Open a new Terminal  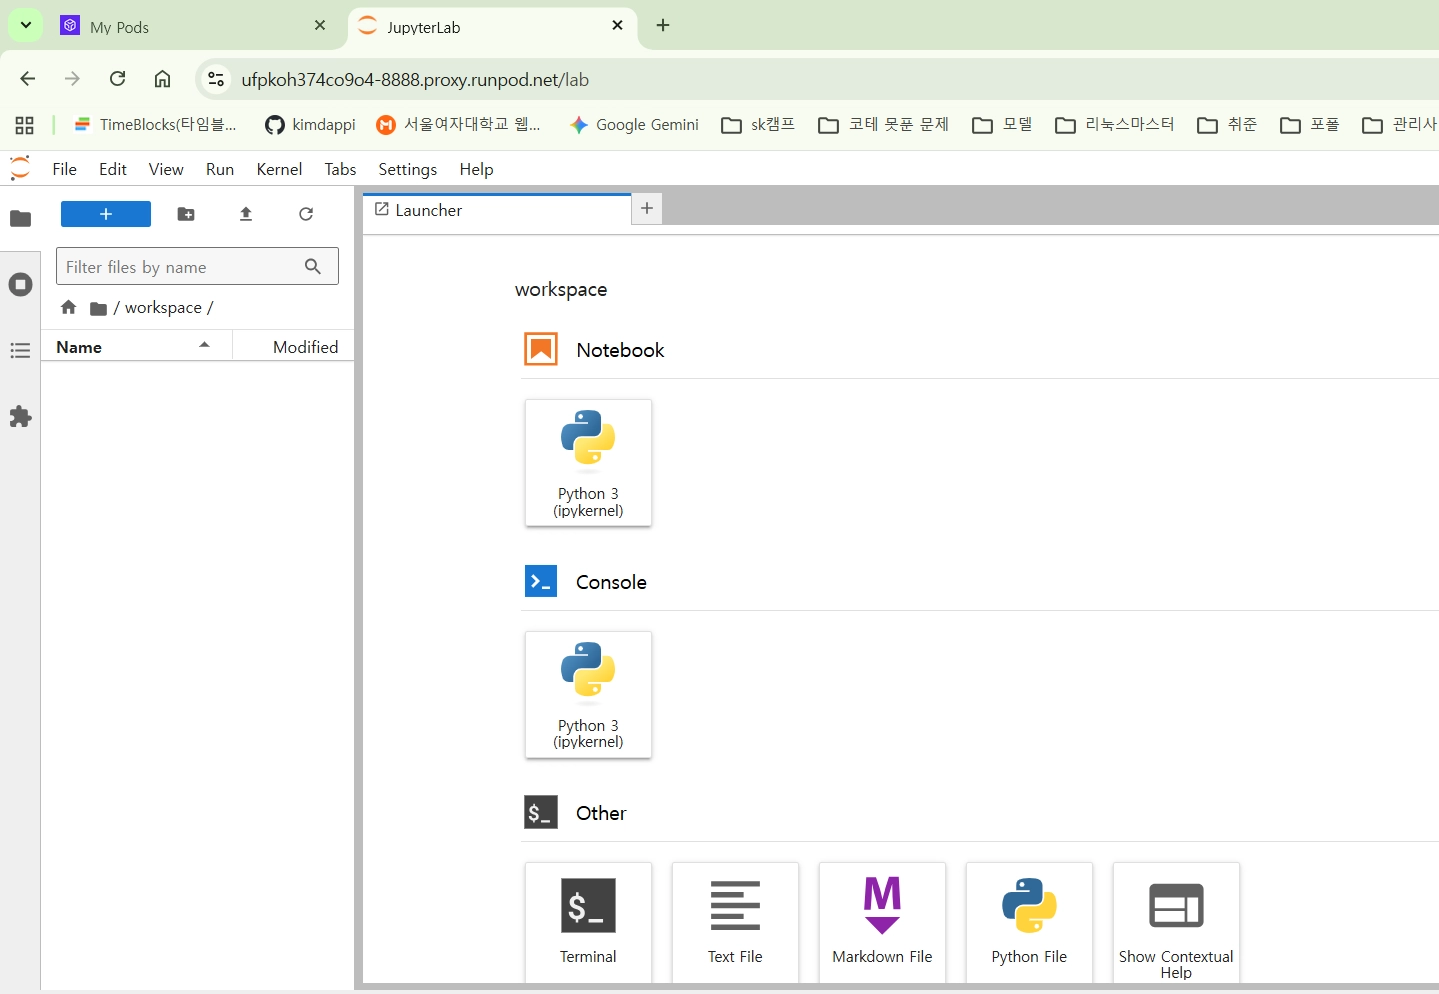[x=588, y=923]
